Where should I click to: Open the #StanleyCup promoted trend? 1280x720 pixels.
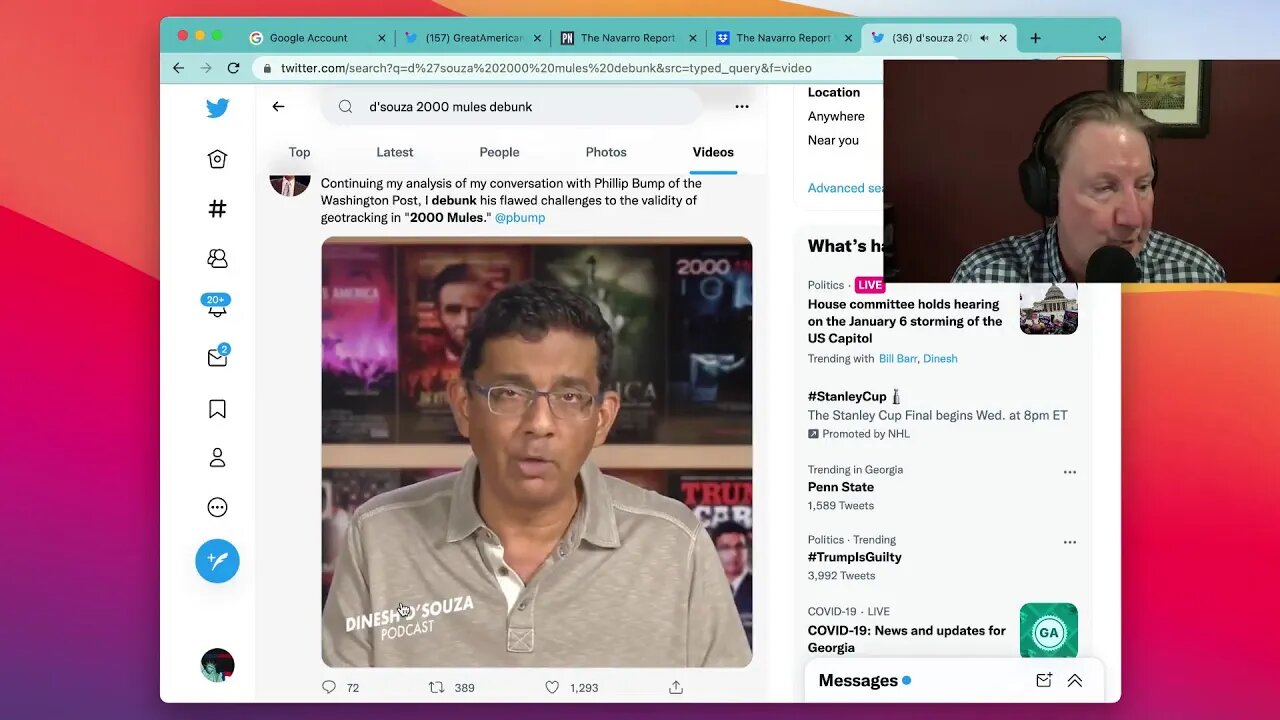coord(847,396)
